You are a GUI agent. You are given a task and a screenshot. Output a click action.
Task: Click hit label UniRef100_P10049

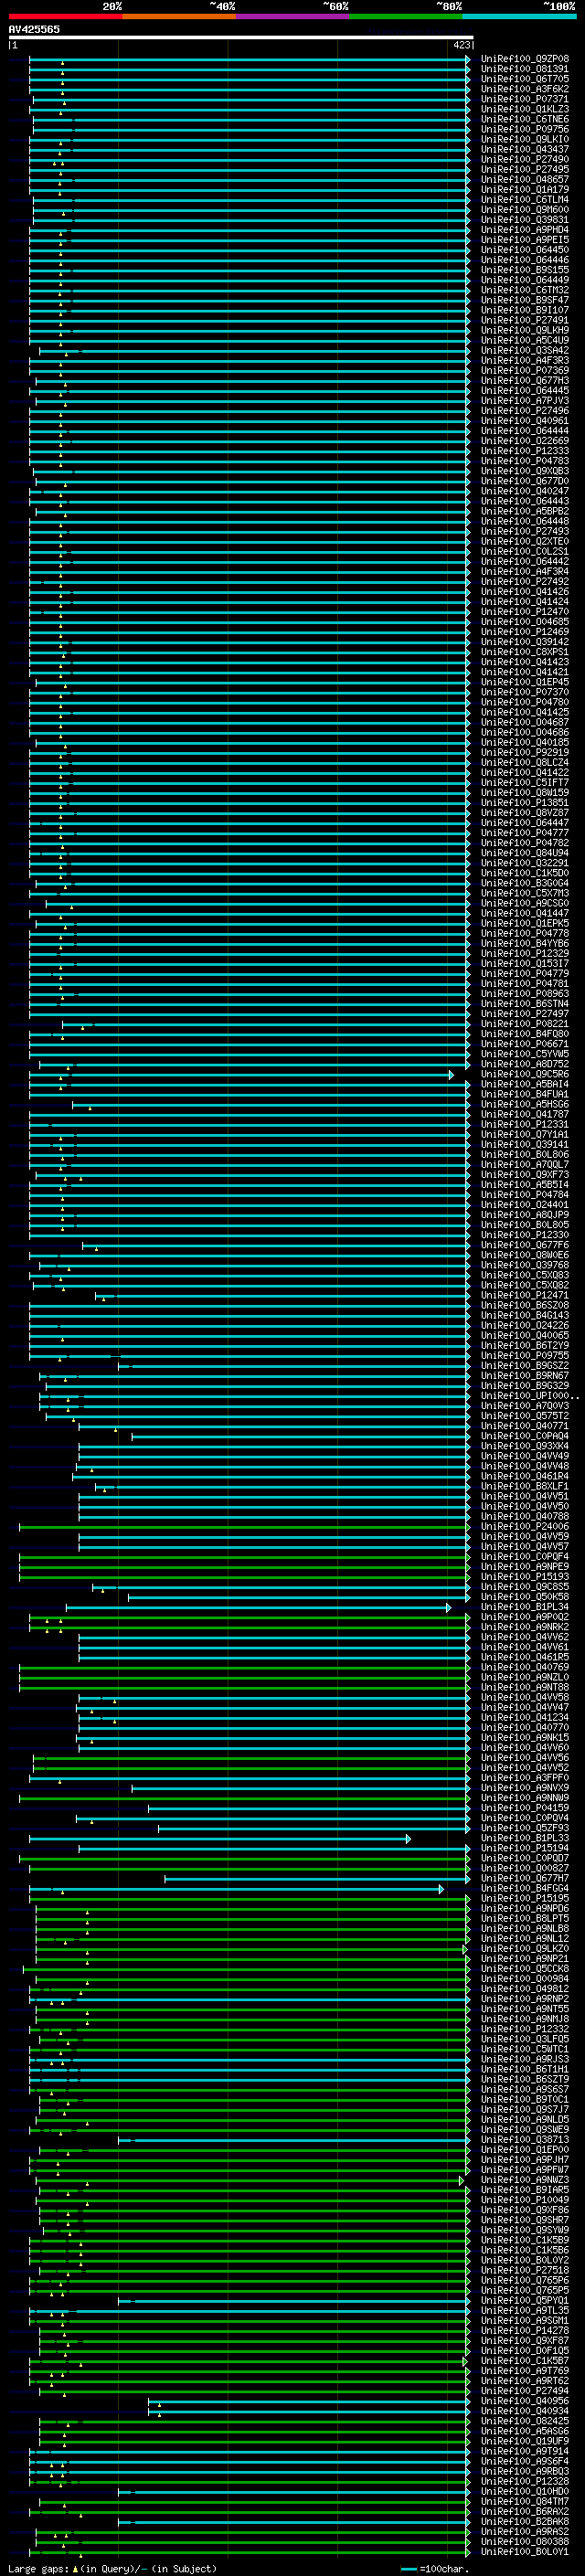click(524, 2199)
